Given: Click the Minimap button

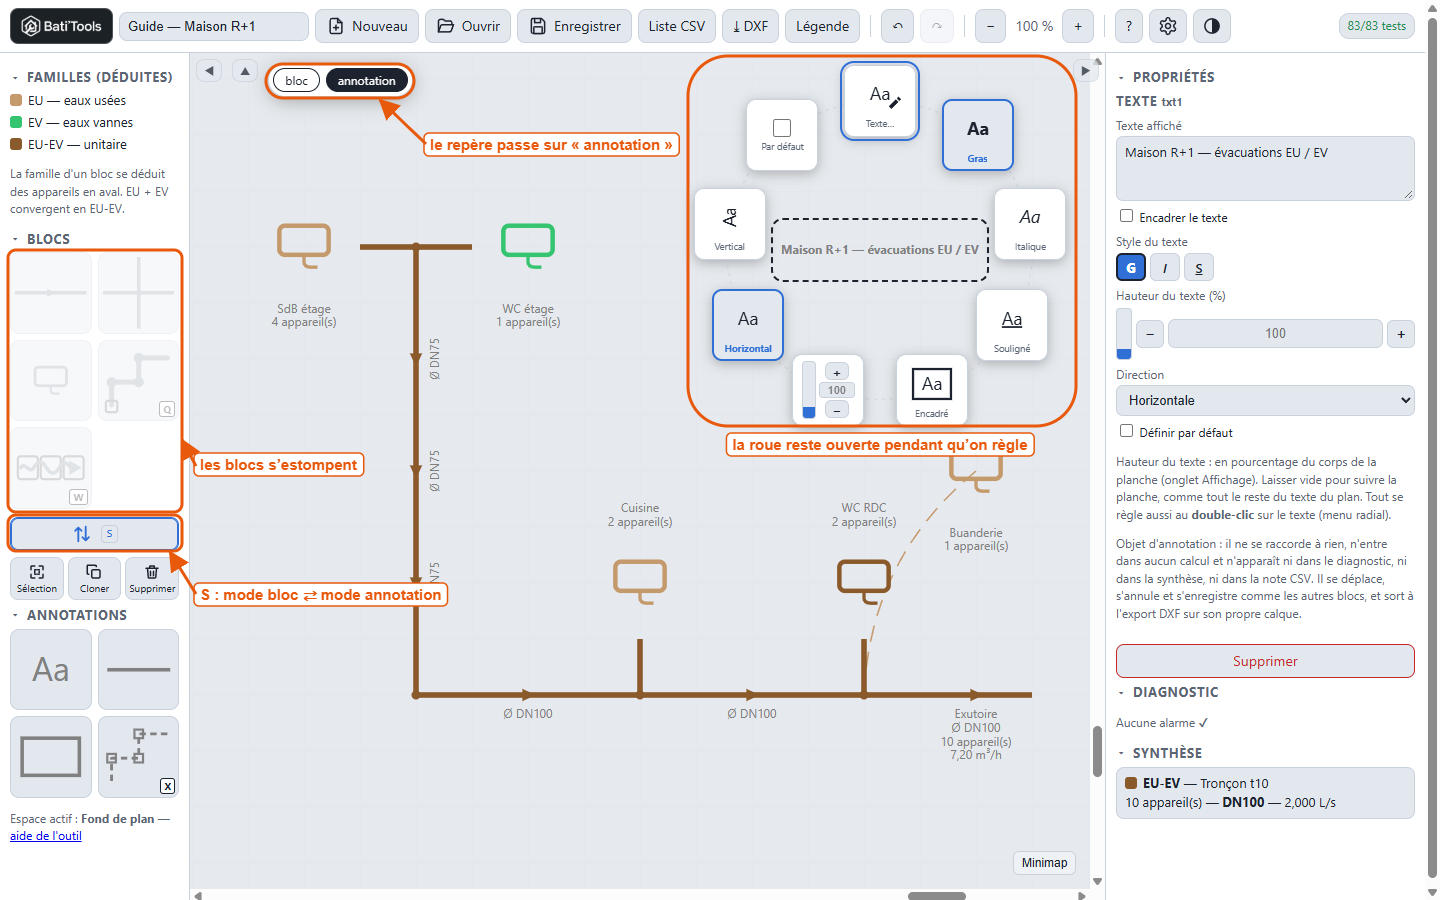Looking at the screenshot, I should click(x=1044, y=863).
